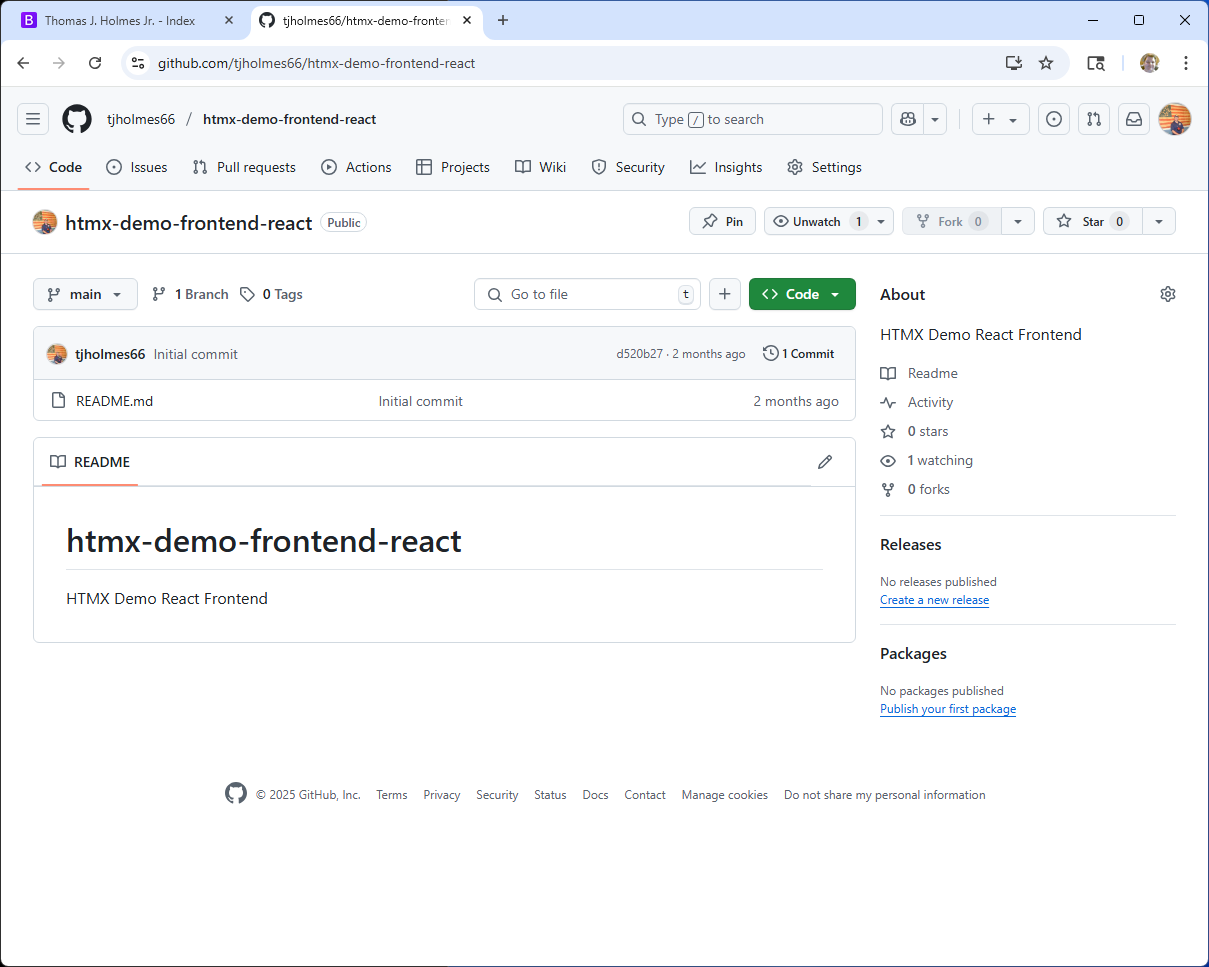Open the issues circle icon in header
1209x967 pixels.
tap(1053, 119)
